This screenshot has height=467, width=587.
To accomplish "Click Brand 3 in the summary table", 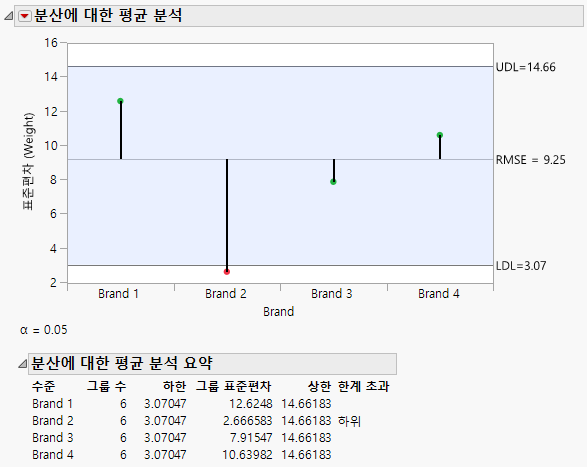I will coord(52,438).
